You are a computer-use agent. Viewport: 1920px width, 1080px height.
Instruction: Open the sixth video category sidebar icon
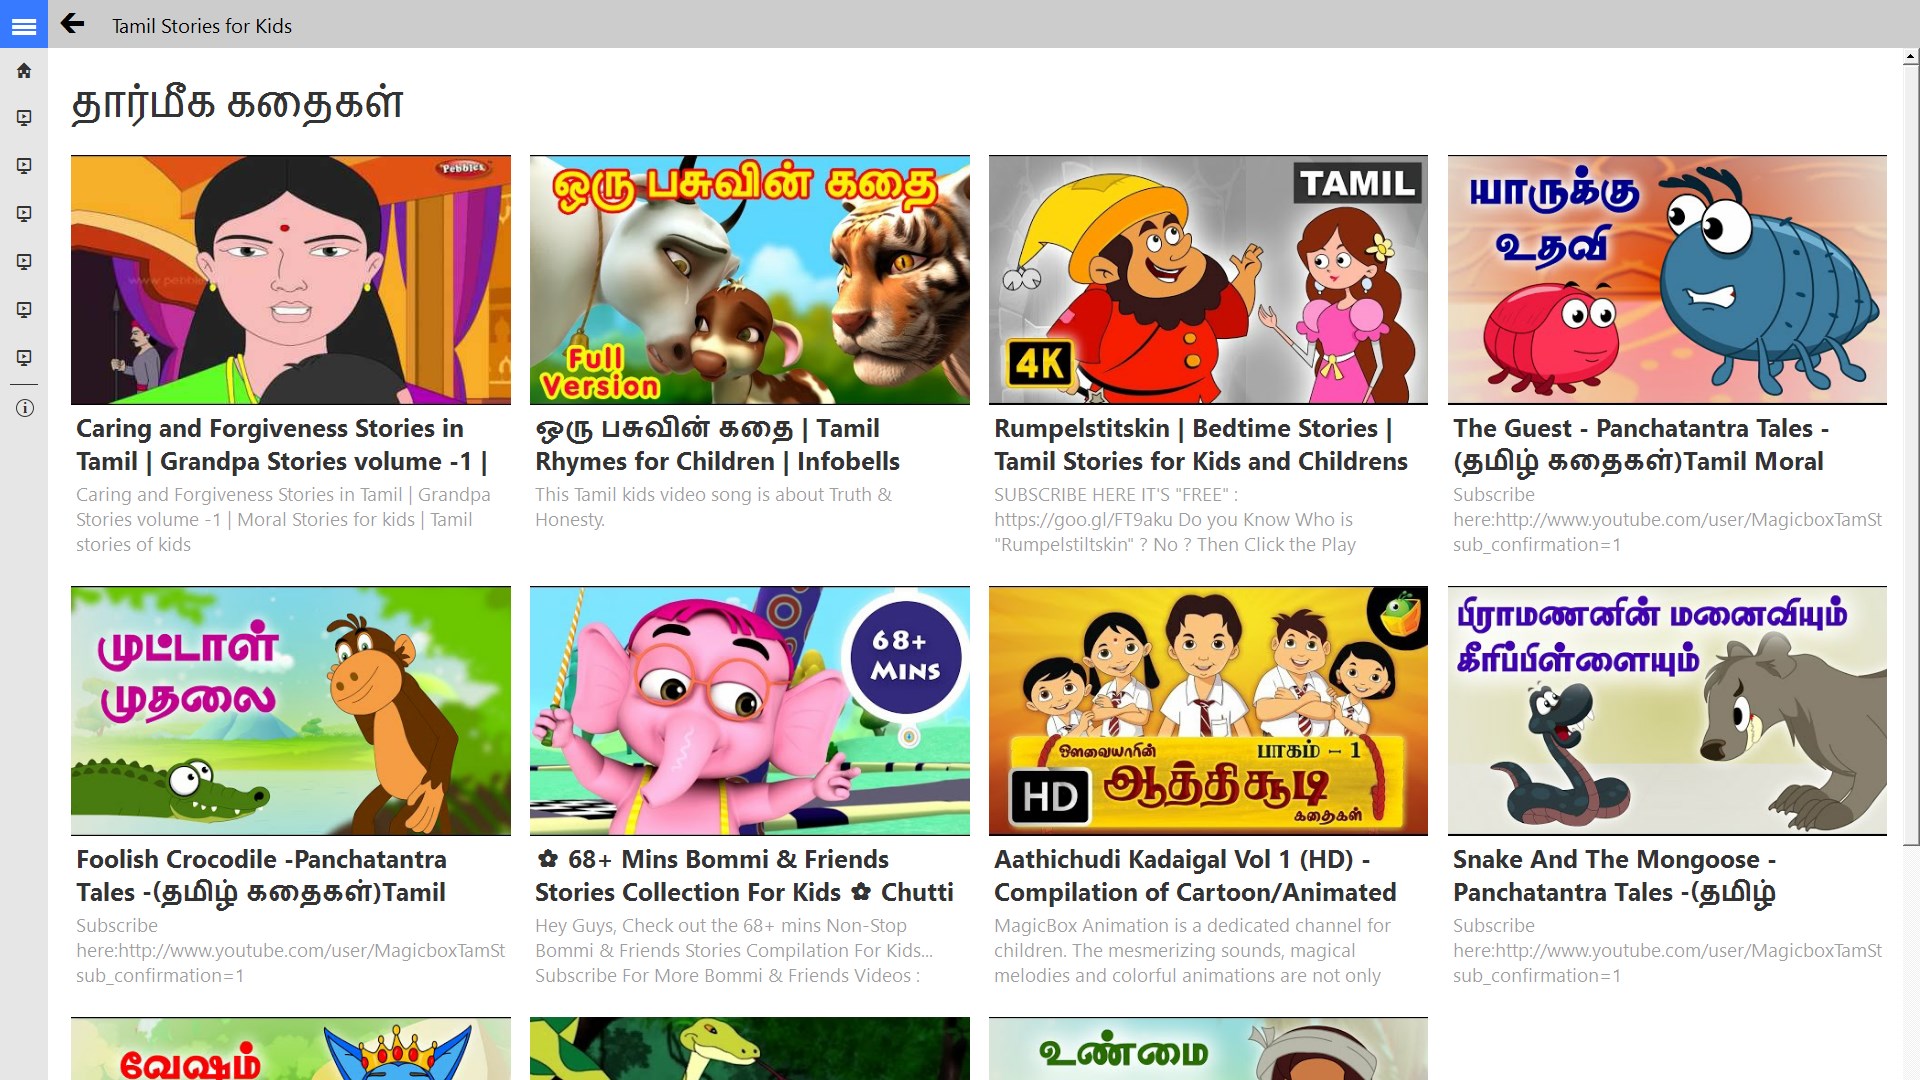click(24, 358)
